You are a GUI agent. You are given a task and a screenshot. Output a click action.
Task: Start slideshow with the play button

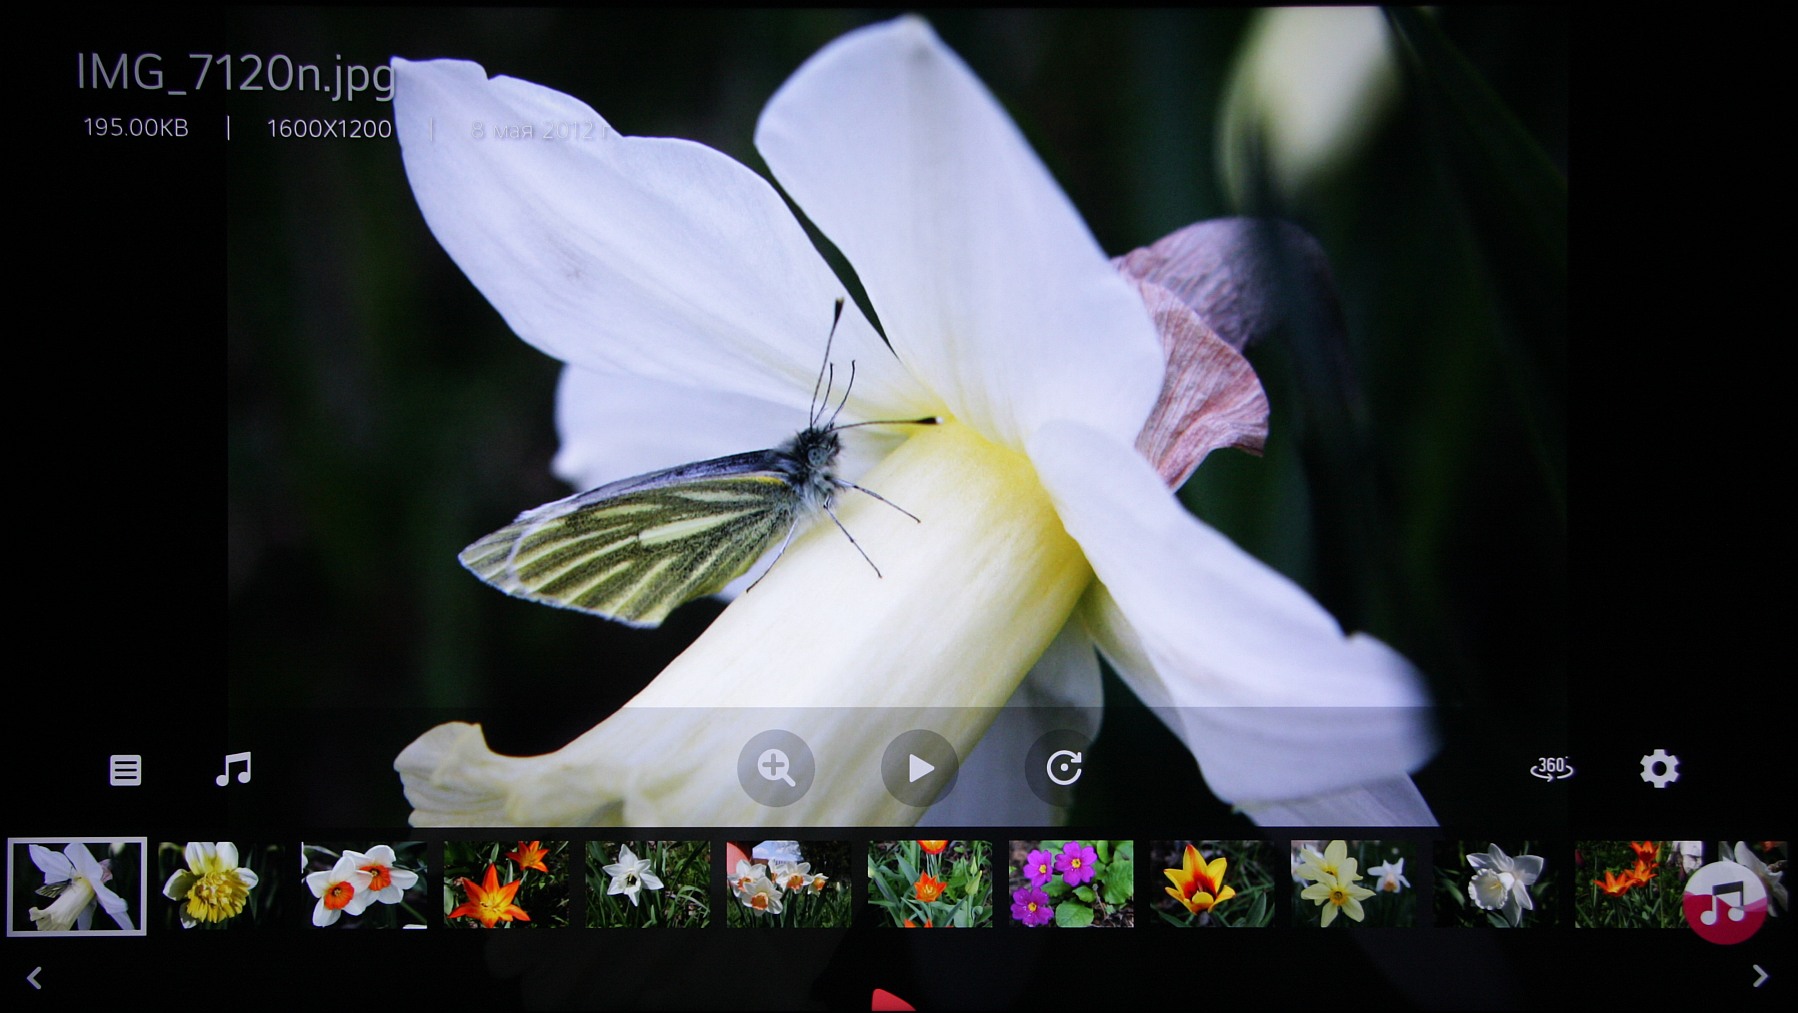(920, 768)
